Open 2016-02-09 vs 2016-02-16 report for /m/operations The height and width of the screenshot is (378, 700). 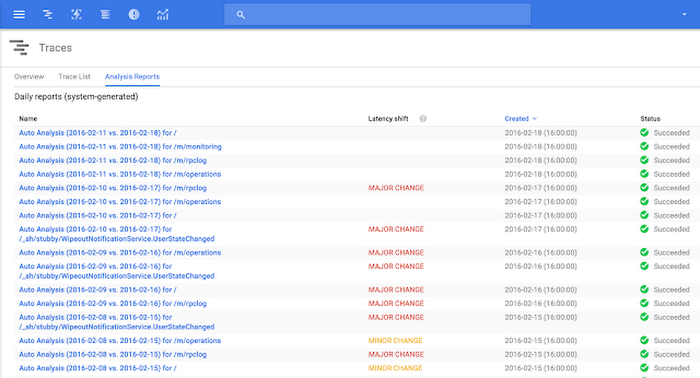[x=120, y=253]
